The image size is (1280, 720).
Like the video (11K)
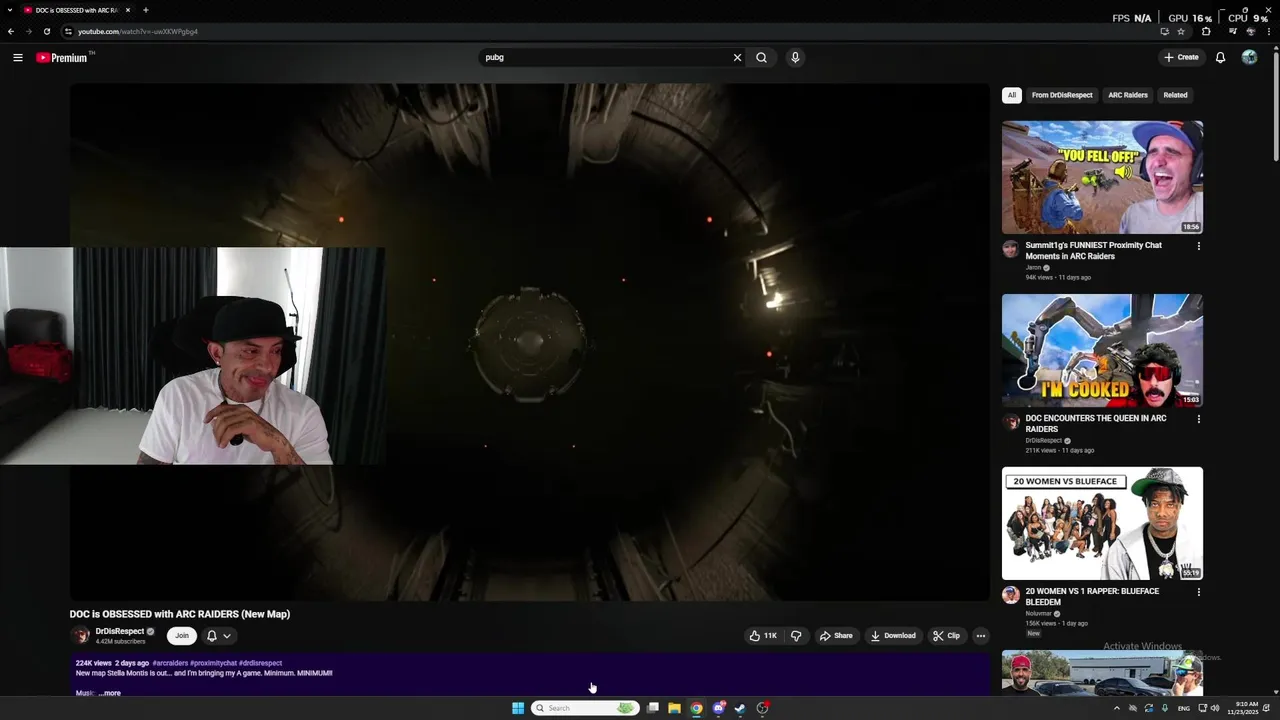pyautogui.click(x=763, y=635)
